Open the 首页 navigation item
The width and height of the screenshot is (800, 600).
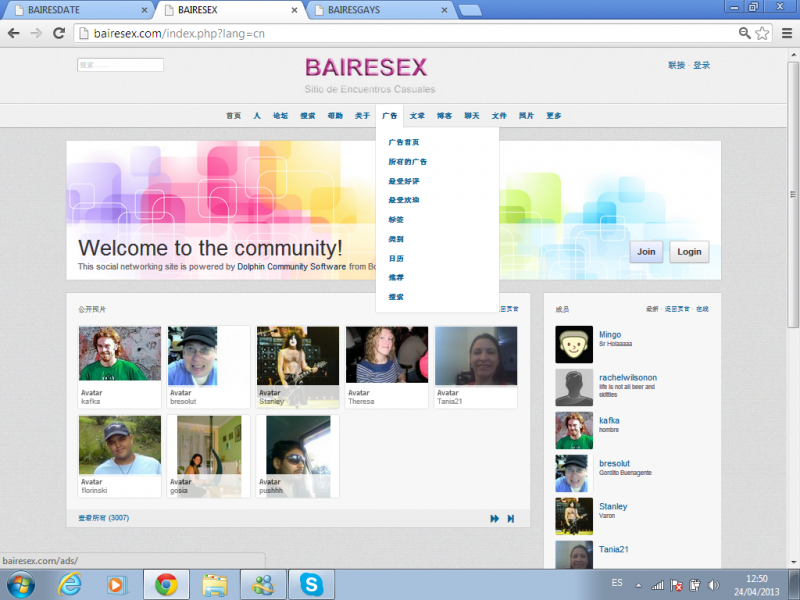[x=233, y=116]
